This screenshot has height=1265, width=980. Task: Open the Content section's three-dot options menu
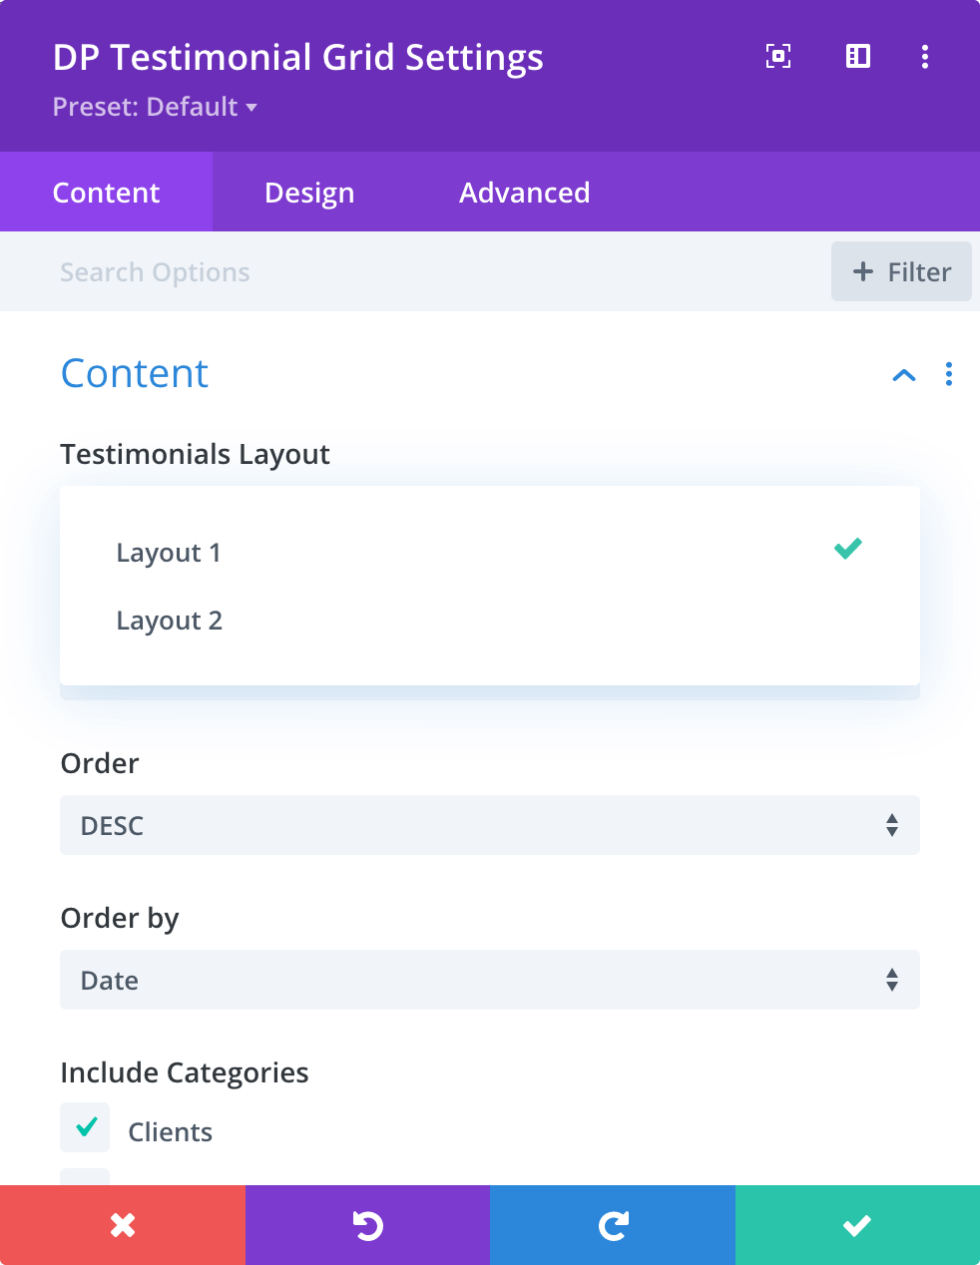(x=948, y=374)
